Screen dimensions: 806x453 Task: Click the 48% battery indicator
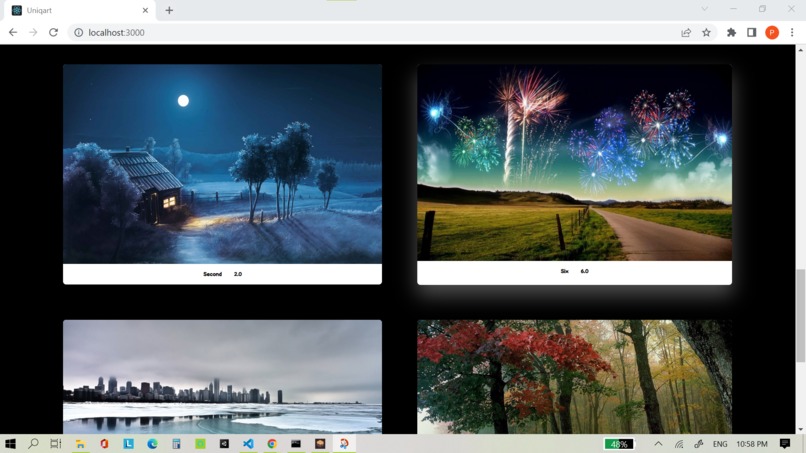click(618, 444)
